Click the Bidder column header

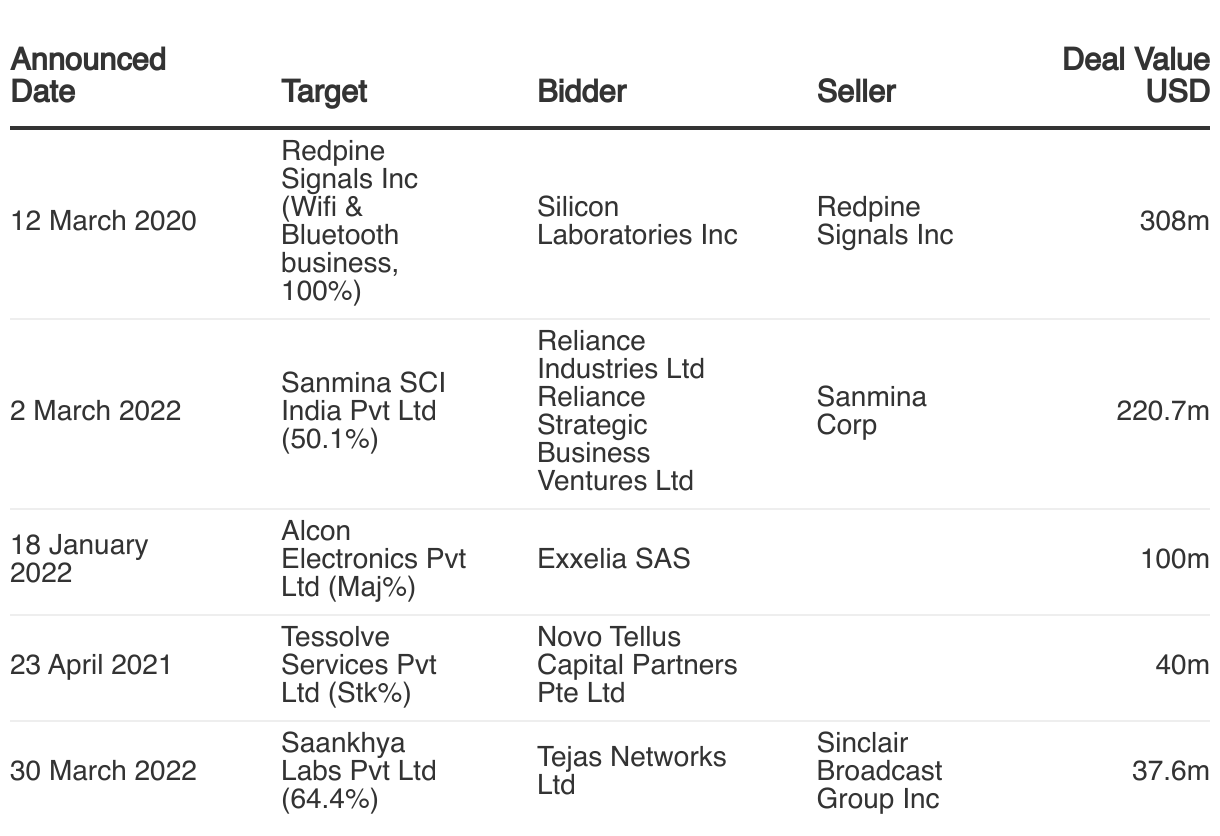(x=581, y=91)
